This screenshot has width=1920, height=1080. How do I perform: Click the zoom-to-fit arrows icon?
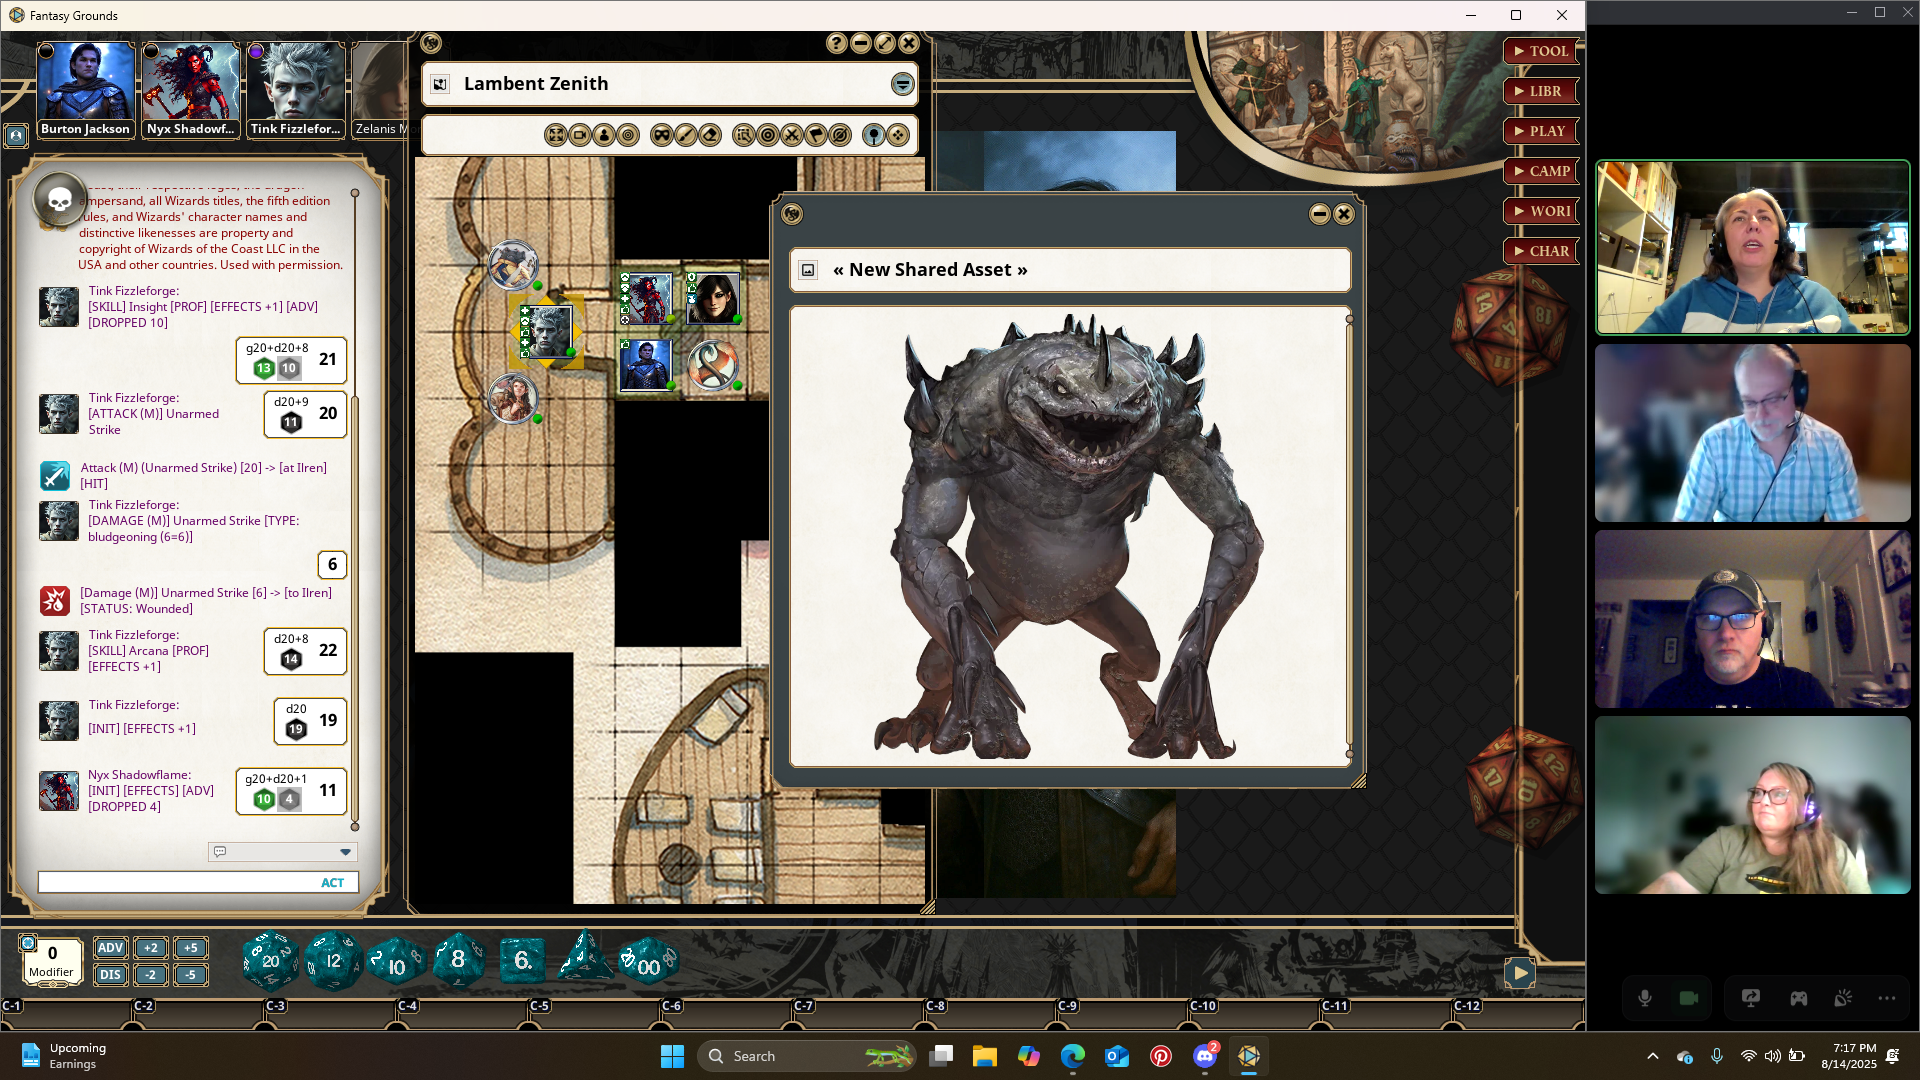pyautogui.click(x=556, y=135)
